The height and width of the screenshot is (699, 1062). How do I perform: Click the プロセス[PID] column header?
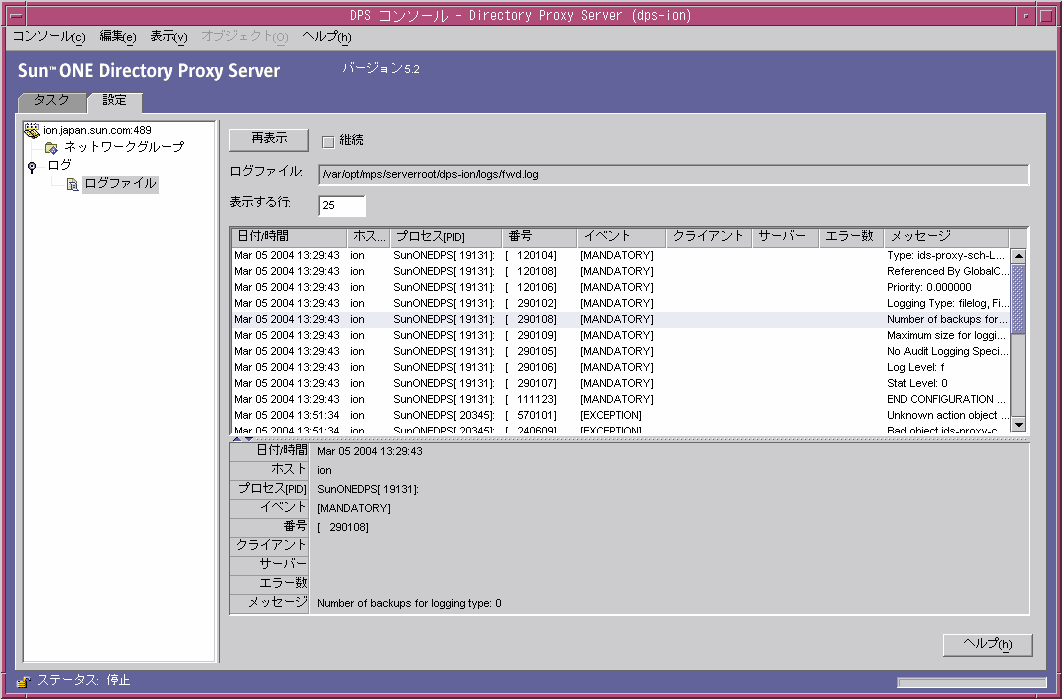446,237
